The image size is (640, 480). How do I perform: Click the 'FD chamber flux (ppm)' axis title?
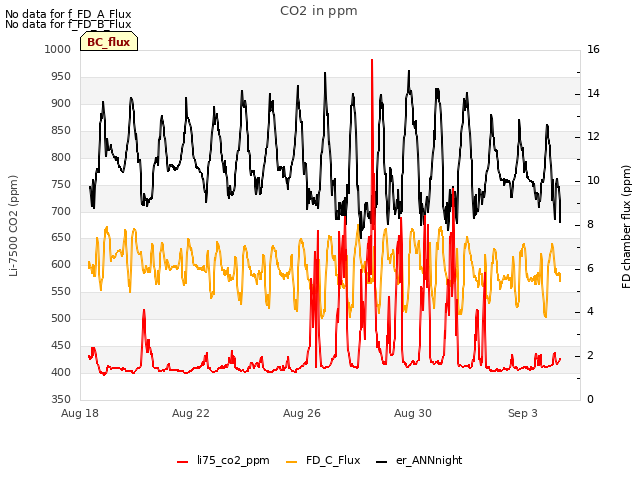pyautogui.click(x=626, y=227)
